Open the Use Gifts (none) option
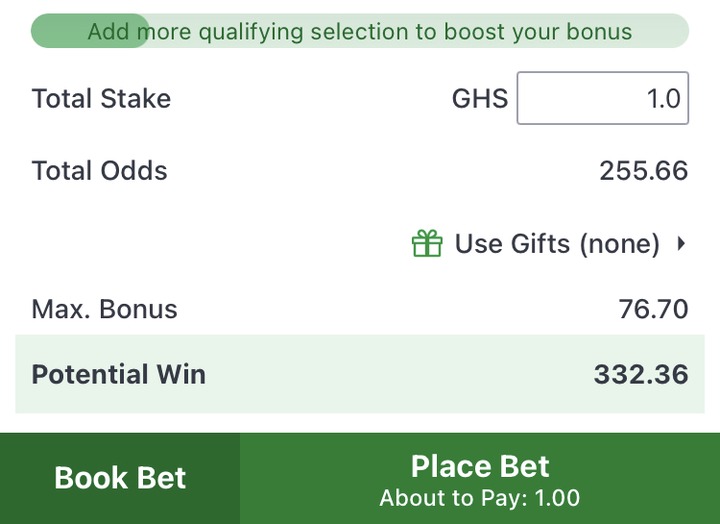The width and height of the screenshot is (720, 524). (556, 243)
